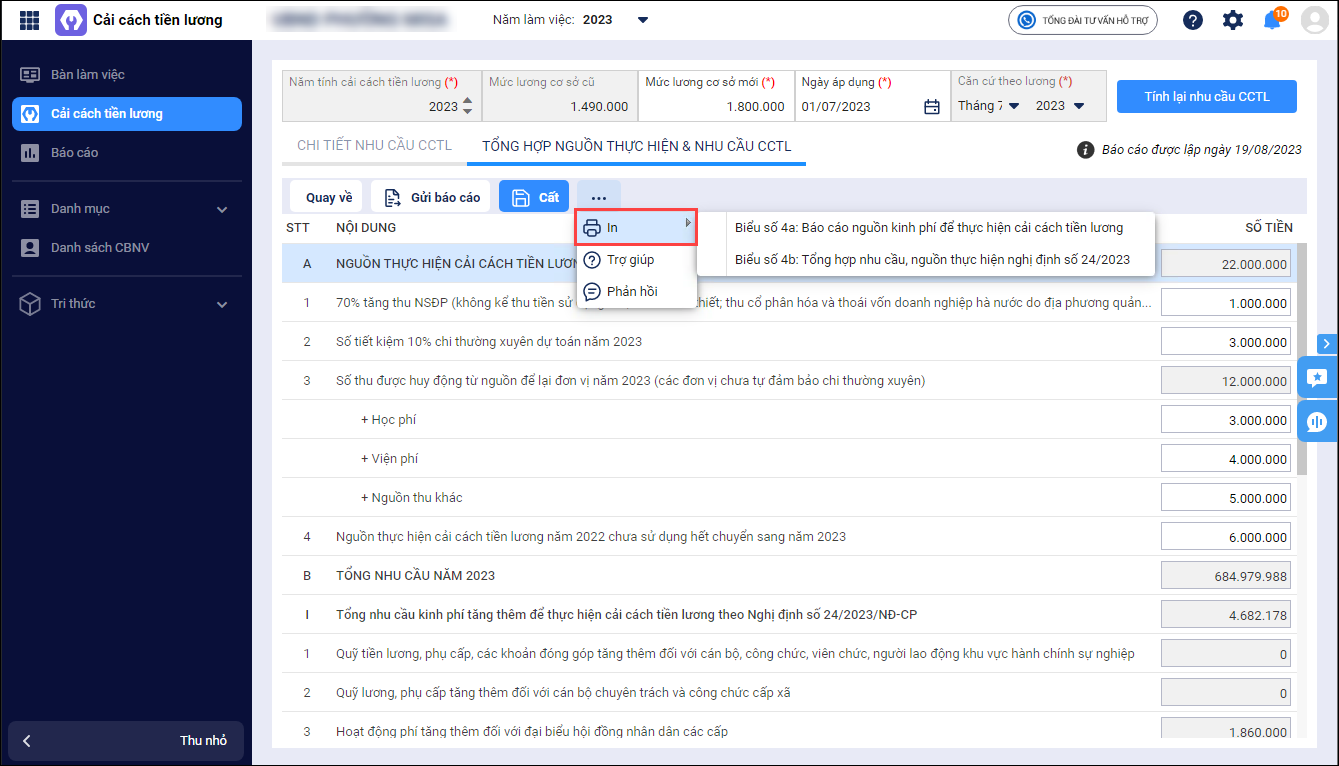Click the table vertical scrollbar
1339x766 pixels.
tap(1301, 358)
